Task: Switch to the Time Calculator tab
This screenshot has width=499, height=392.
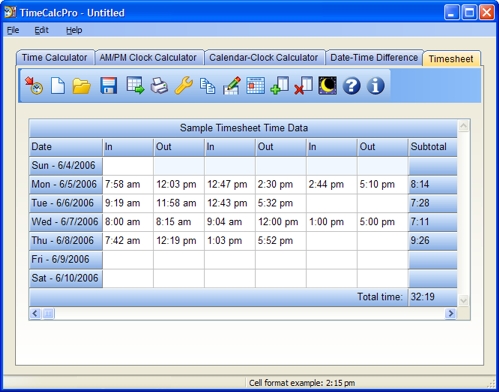Action: (x=55, y=58)
